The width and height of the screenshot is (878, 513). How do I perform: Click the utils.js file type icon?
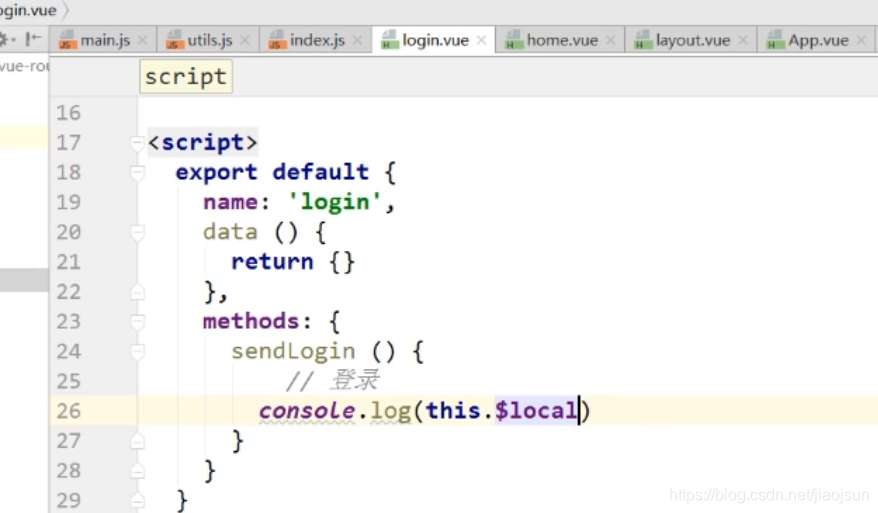point(175,40)
